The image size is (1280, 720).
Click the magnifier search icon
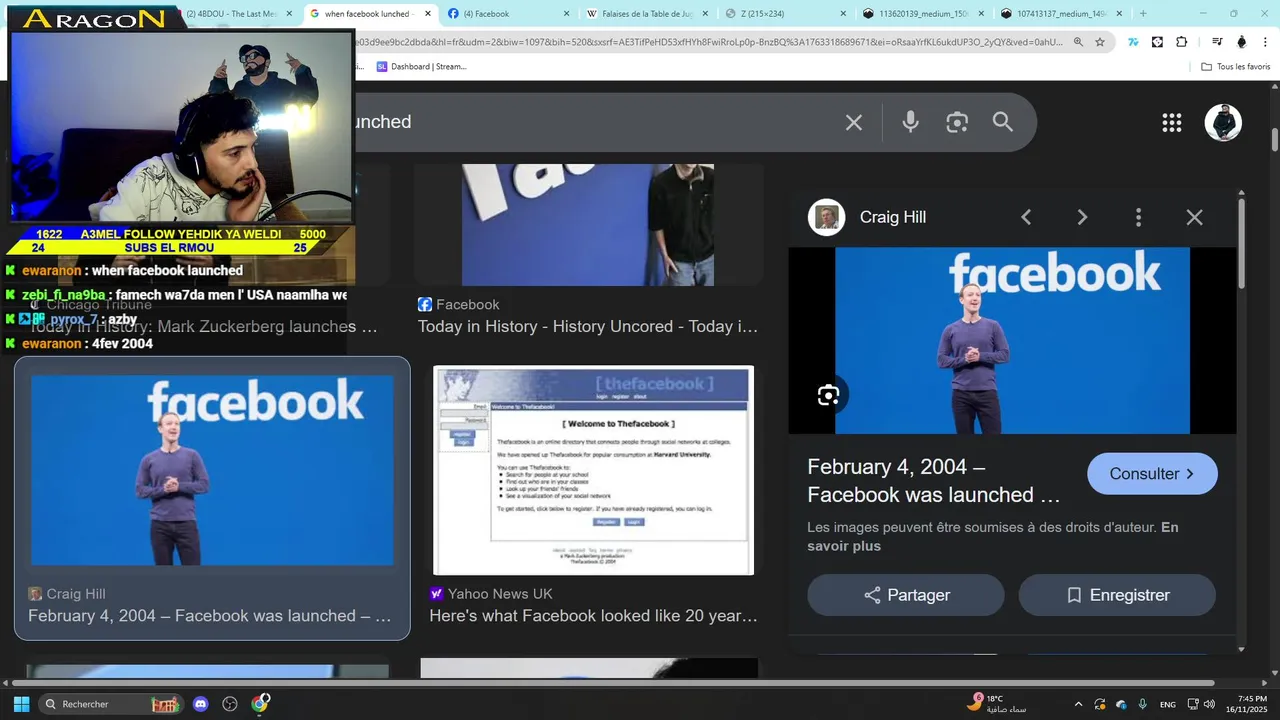coord(1003,122)
